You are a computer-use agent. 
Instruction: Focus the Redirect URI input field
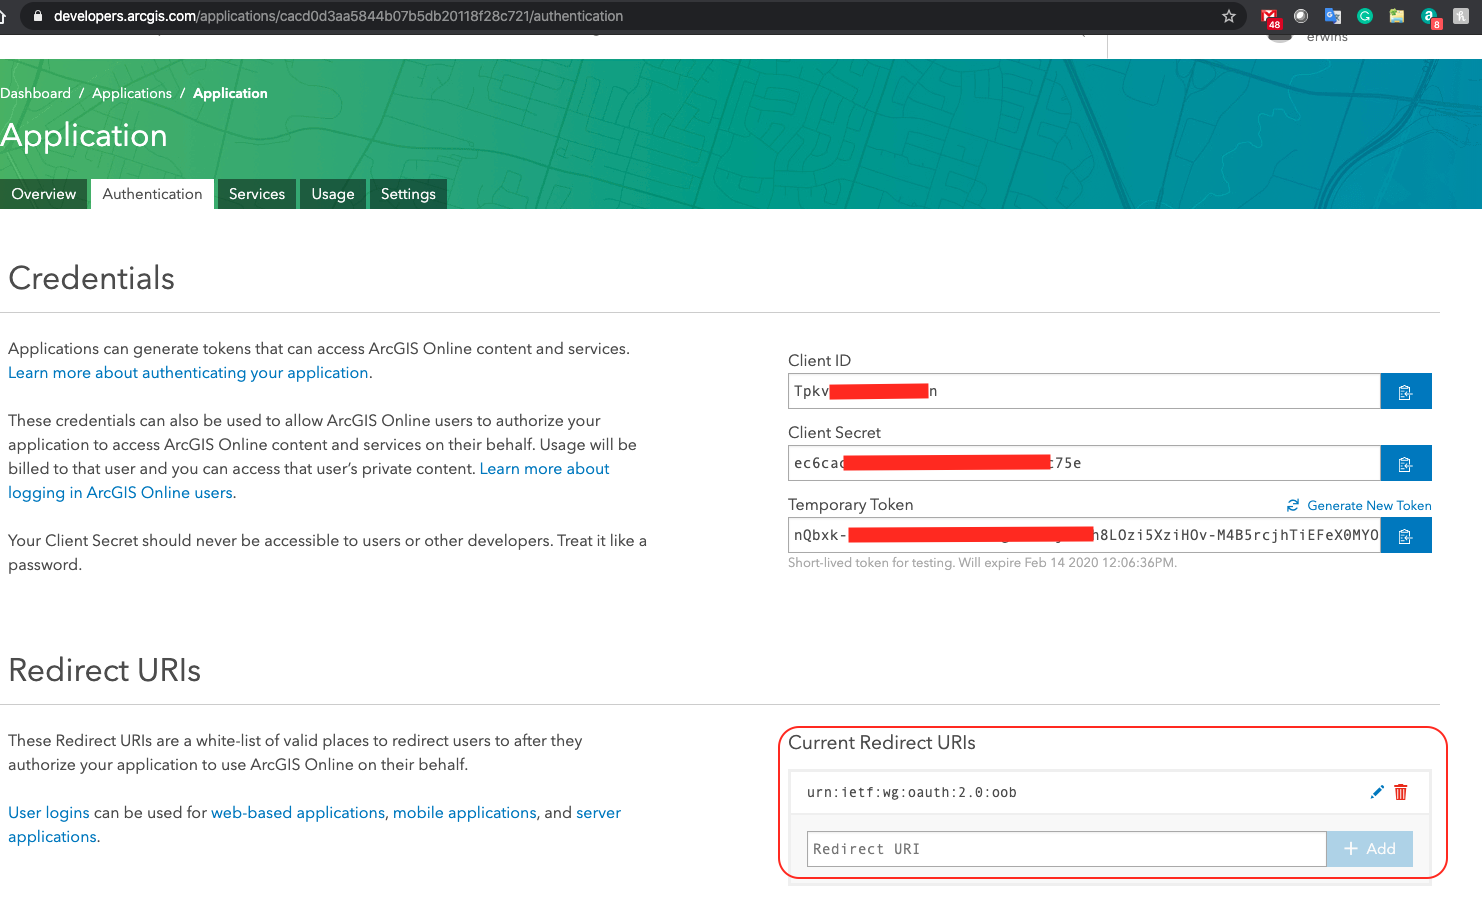[1067, 849]
